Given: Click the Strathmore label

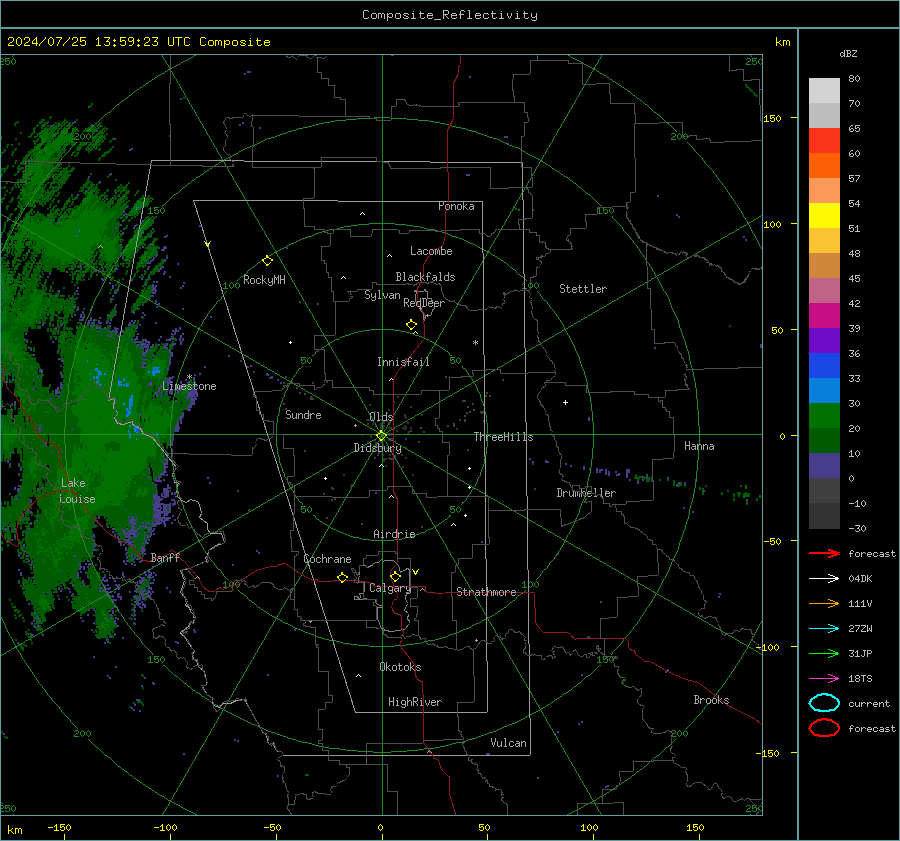Looking at the screenshot, I should click(486, 592).
